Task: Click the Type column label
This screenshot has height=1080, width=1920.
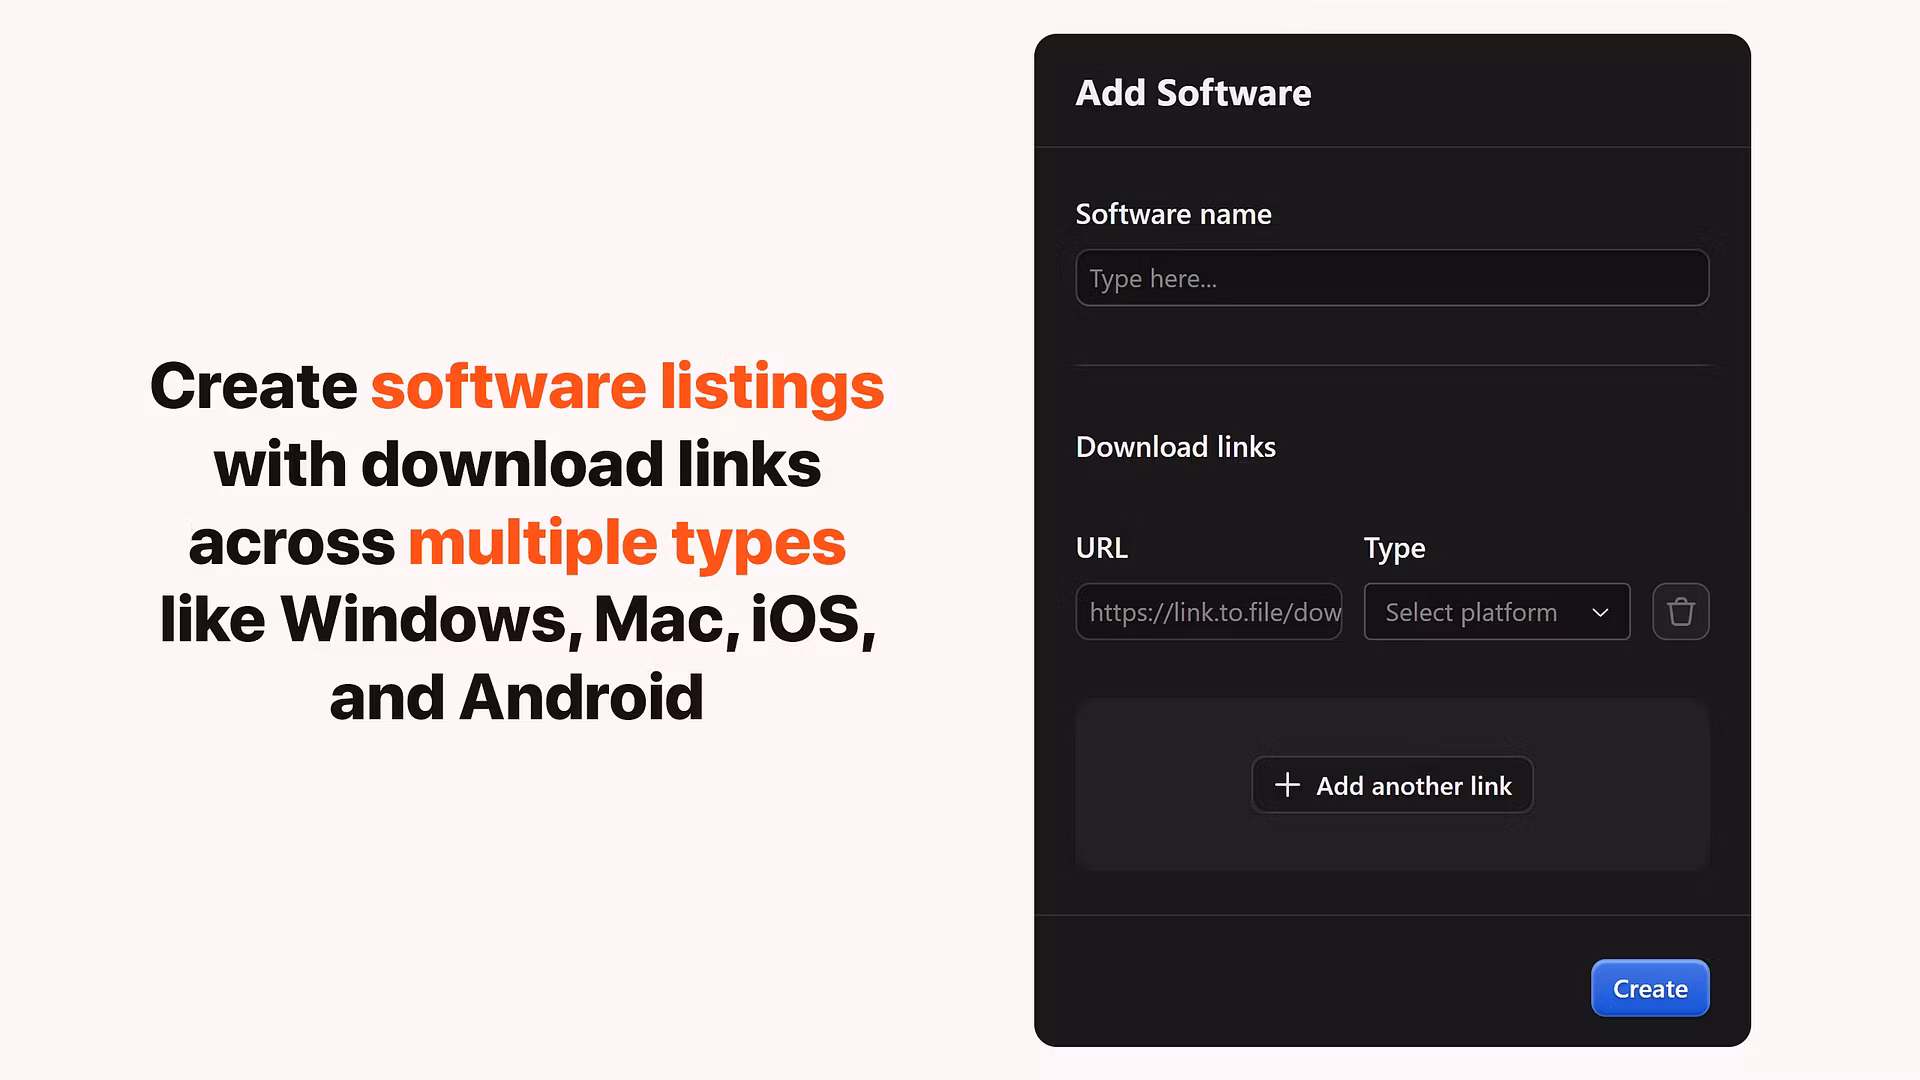Action: [1394, 548]
